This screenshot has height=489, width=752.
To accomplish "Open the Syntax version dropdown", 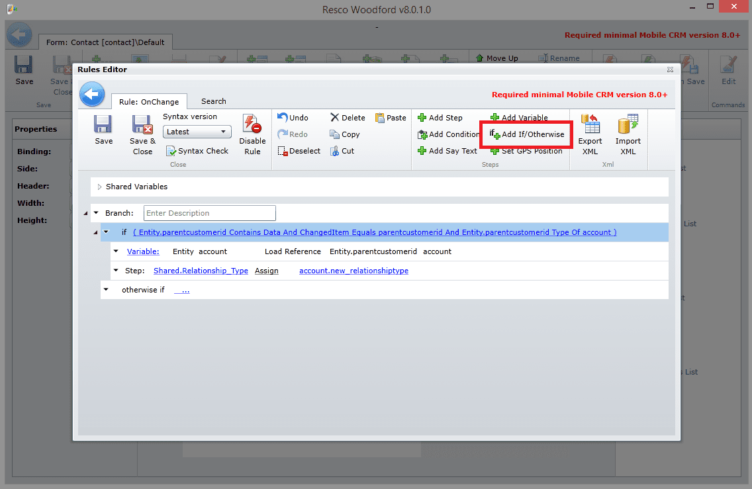I will [197, 132].
